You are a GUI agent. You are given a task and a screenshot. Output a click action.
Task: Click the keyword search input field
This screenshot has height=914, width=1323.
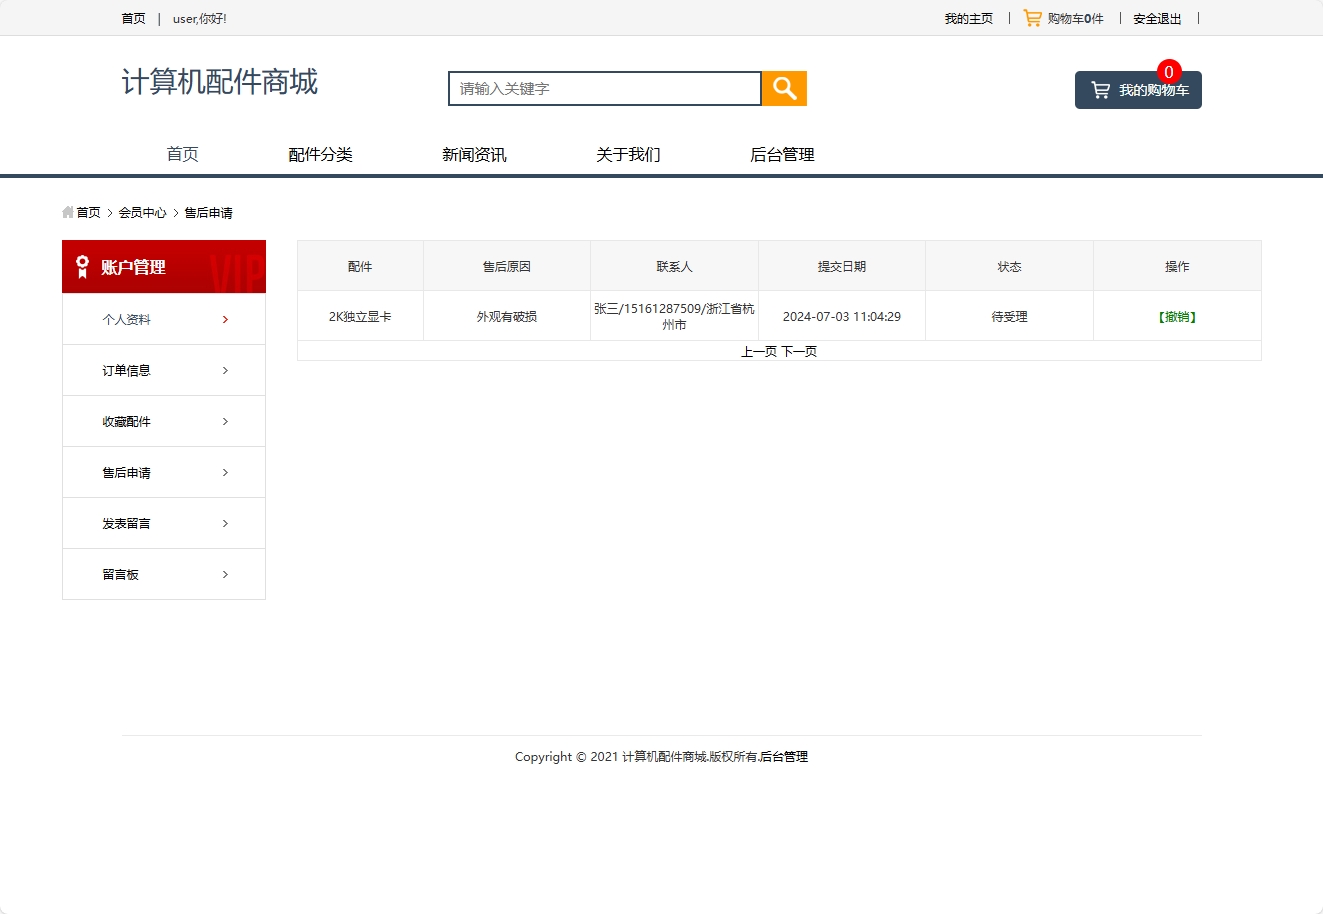(604, 88)
